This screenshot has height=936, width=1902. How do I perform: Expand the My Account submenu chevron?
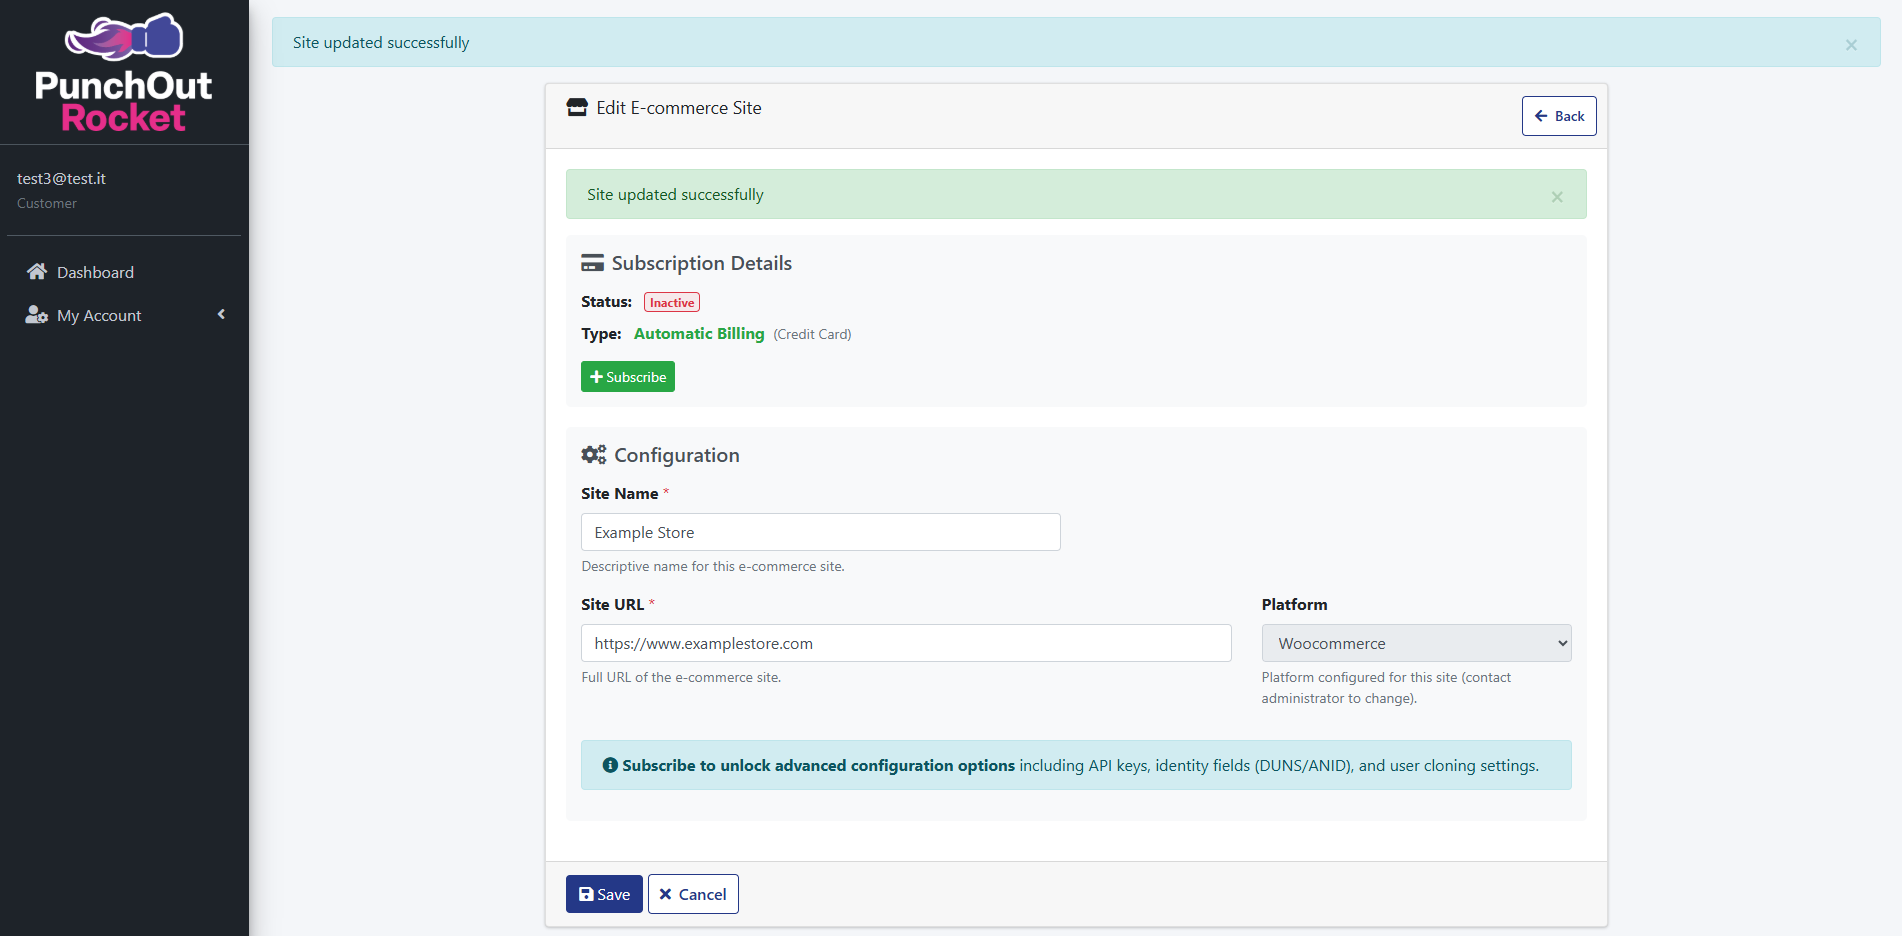coord(221,315)
